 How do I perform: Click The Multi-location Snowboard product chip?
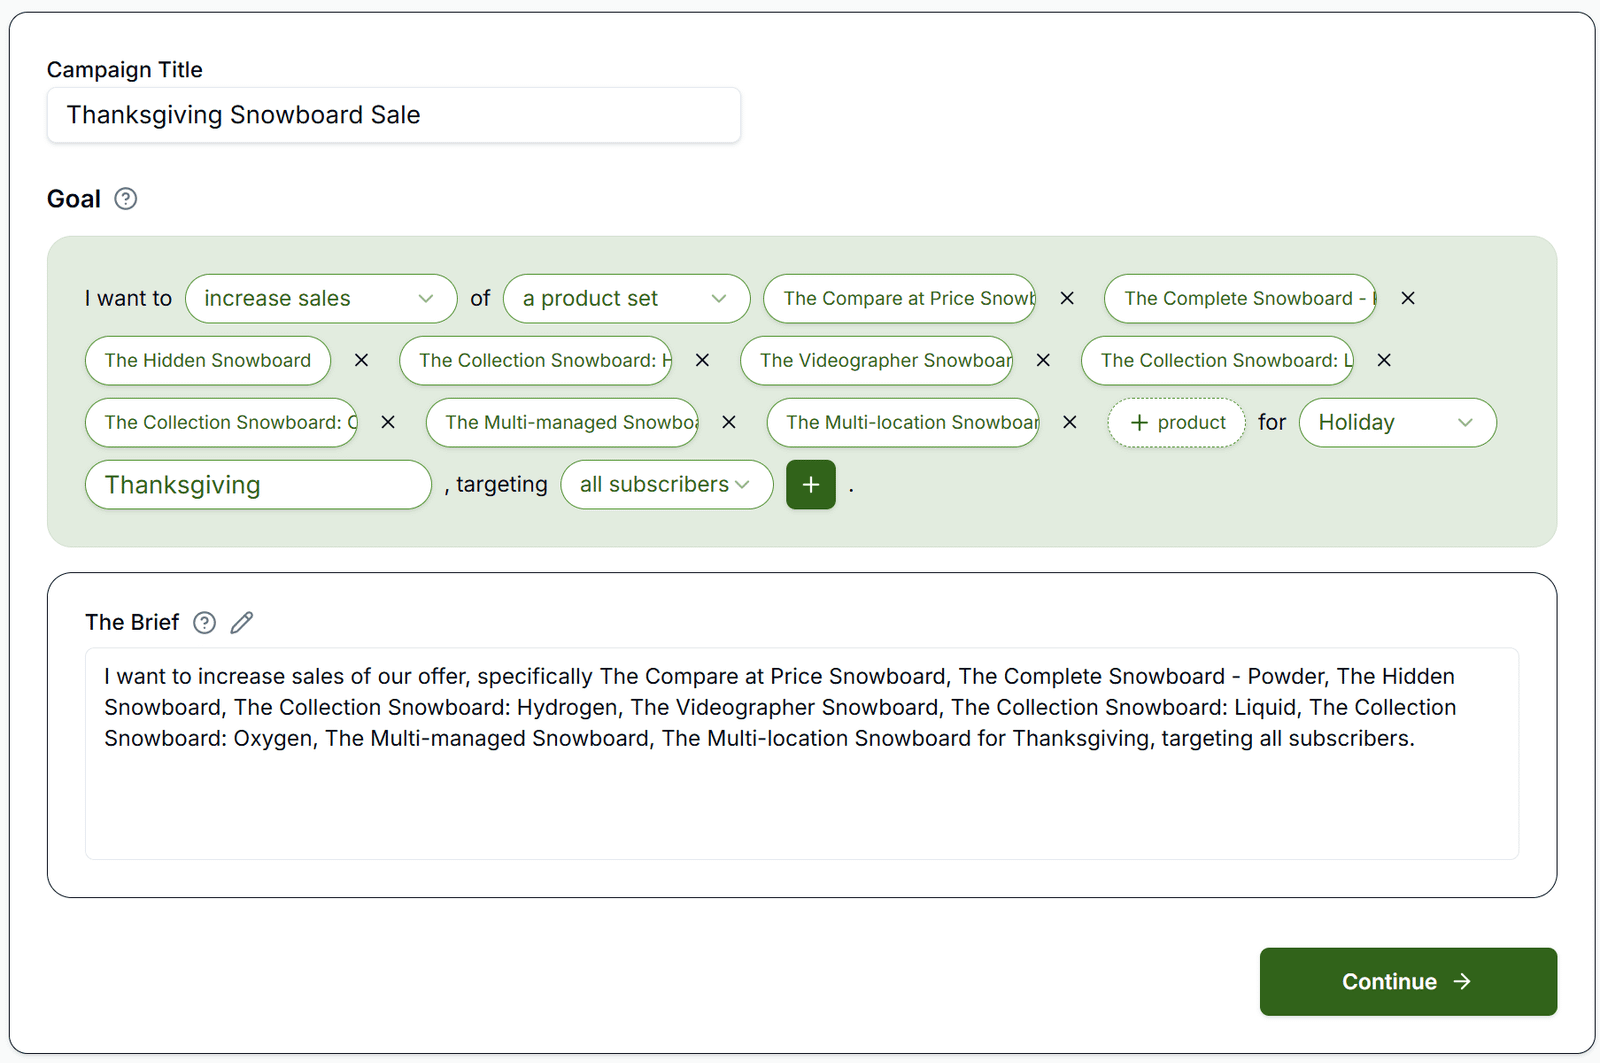pyautogui.click(x=904, y=423)
